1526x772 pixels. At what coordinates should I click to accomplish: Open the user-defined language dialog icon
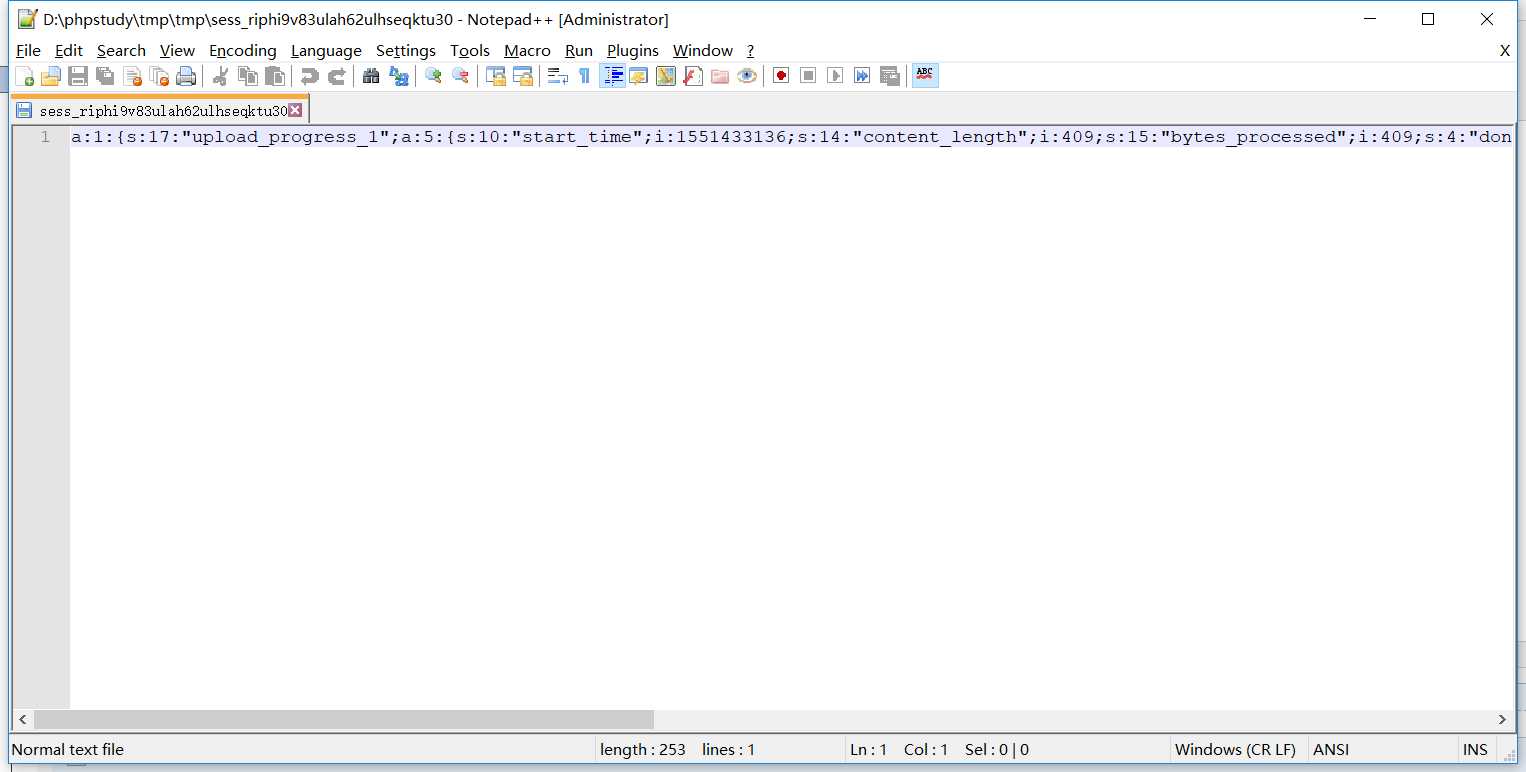(638, 76)
